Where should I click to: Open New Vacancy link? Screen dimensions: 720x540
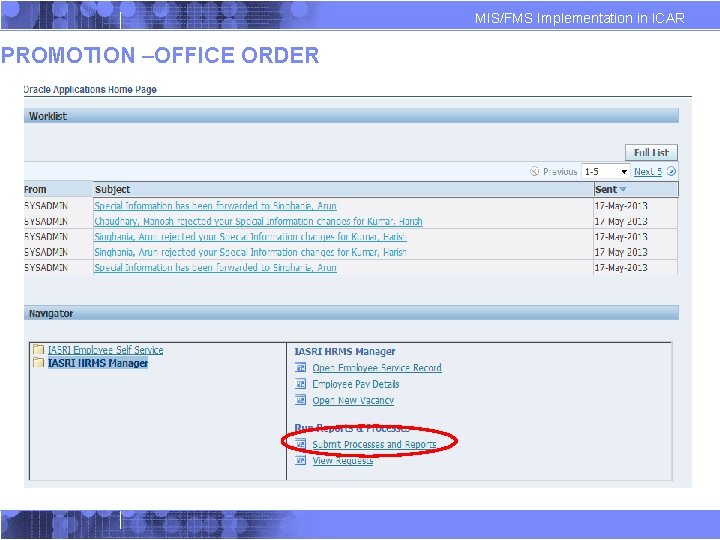(353, 400)
